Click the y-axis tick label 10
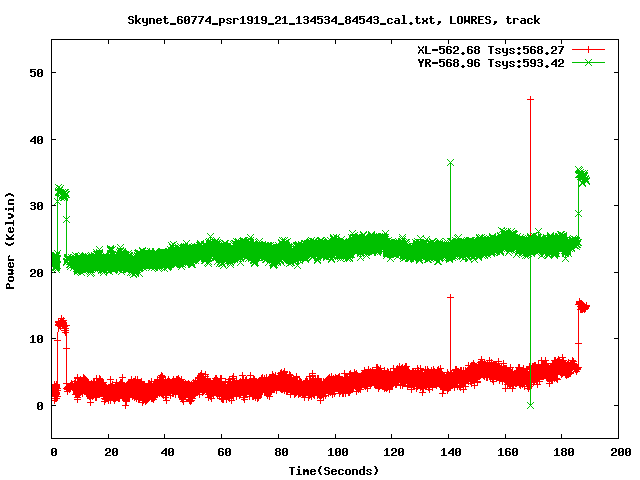Viewport: 640px width, 480px height. tap(36, 339)
